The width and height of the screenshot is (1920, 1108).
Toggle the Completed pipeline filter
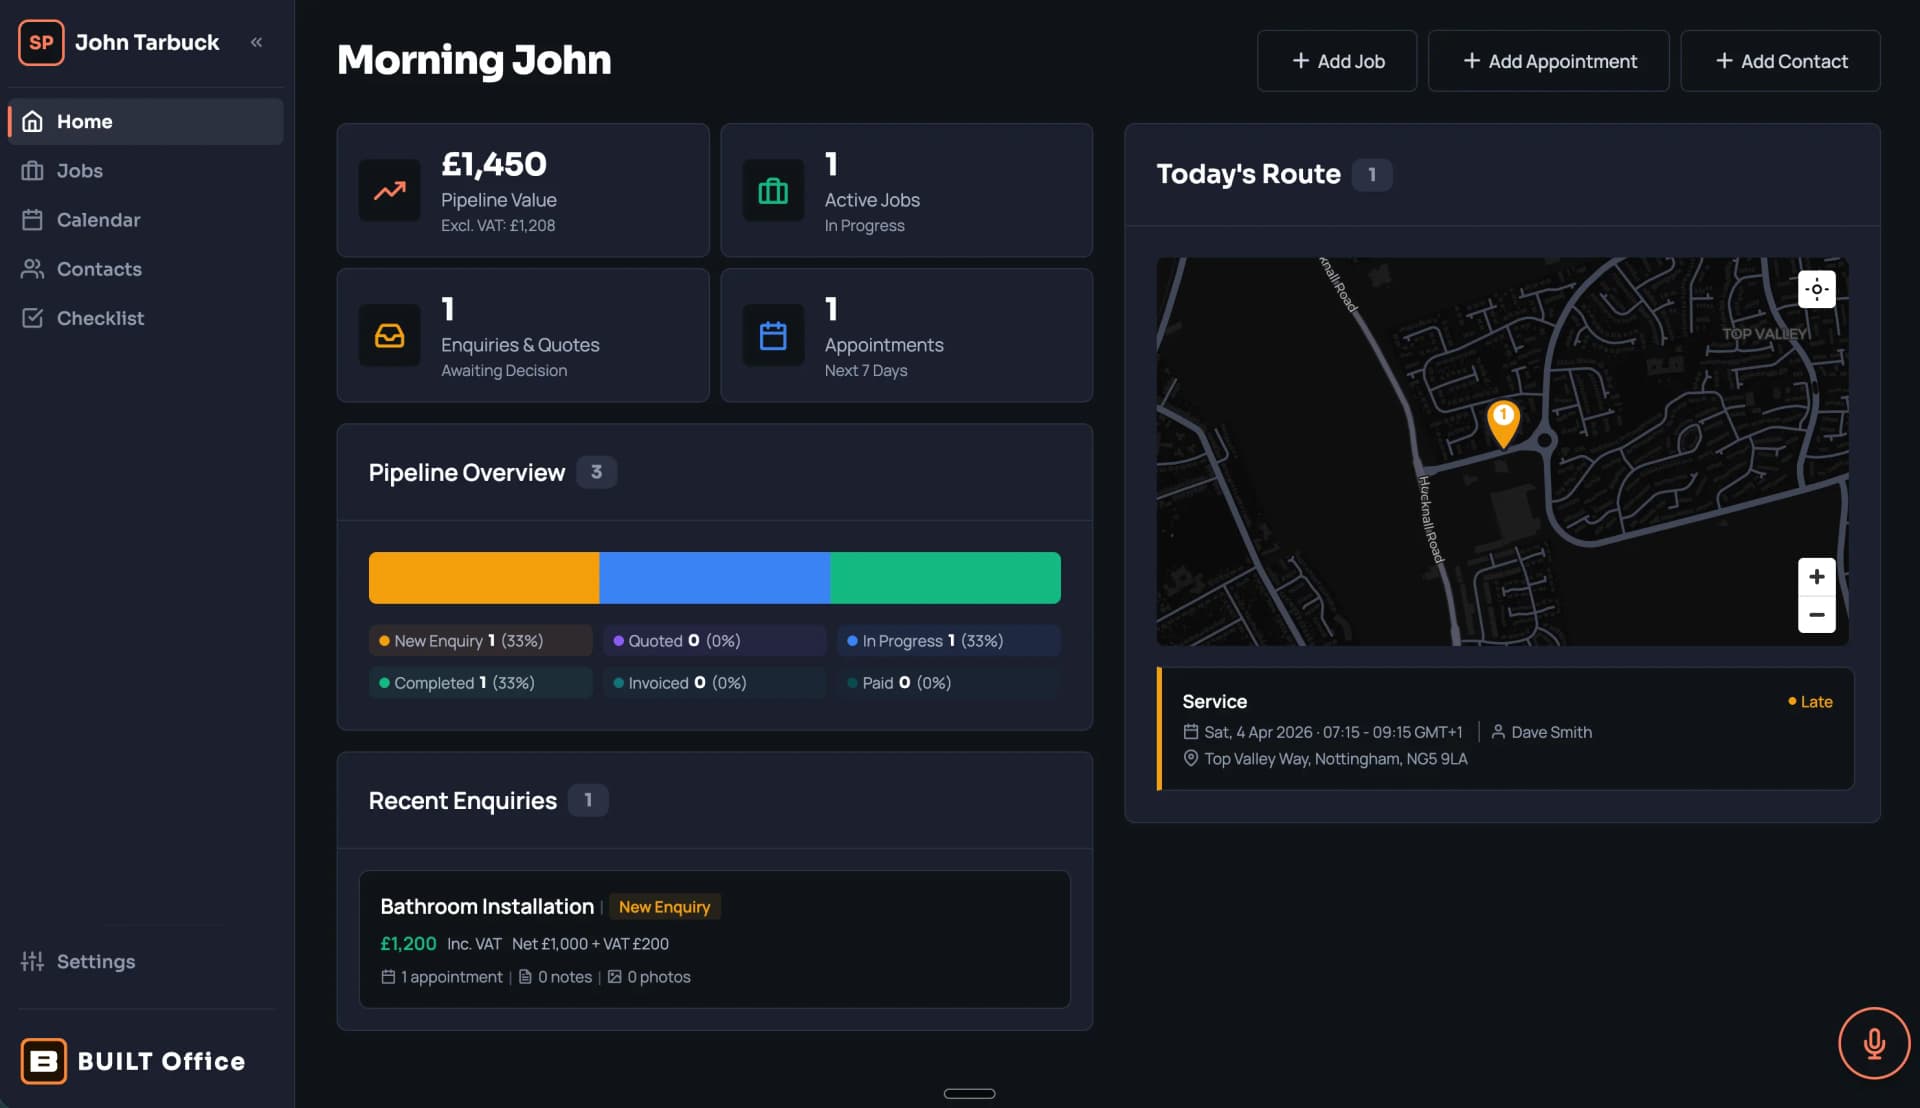coord(480,682)
